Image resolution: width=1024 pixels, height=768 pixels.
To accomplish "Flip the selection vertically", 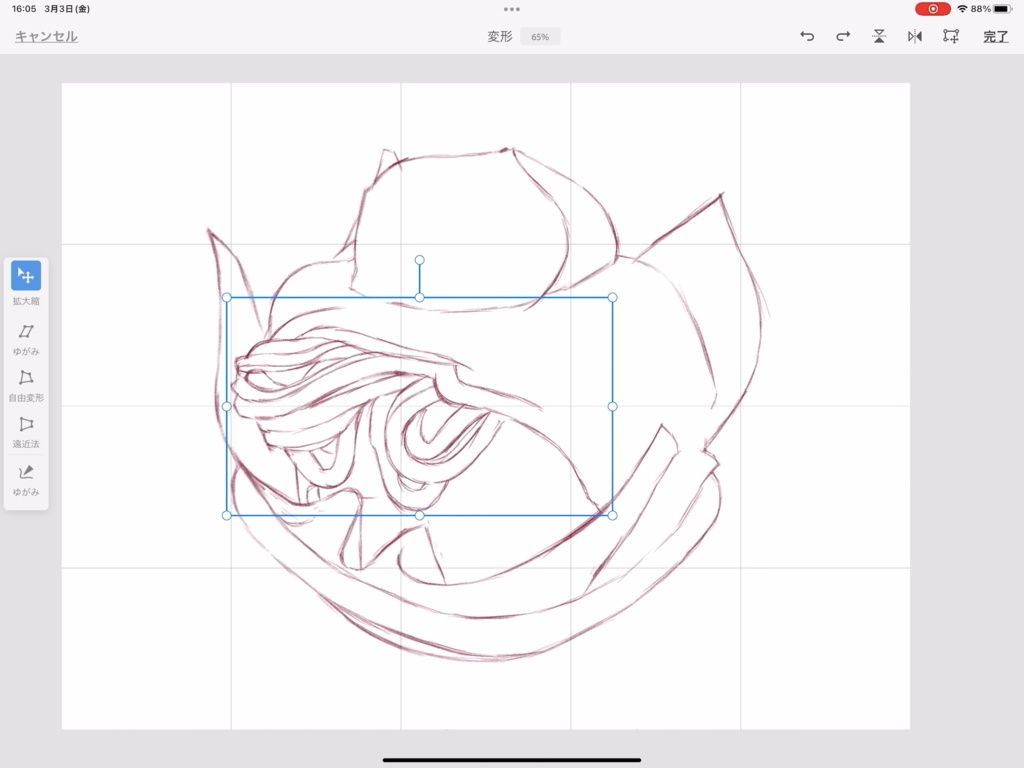I will point(878,36).
